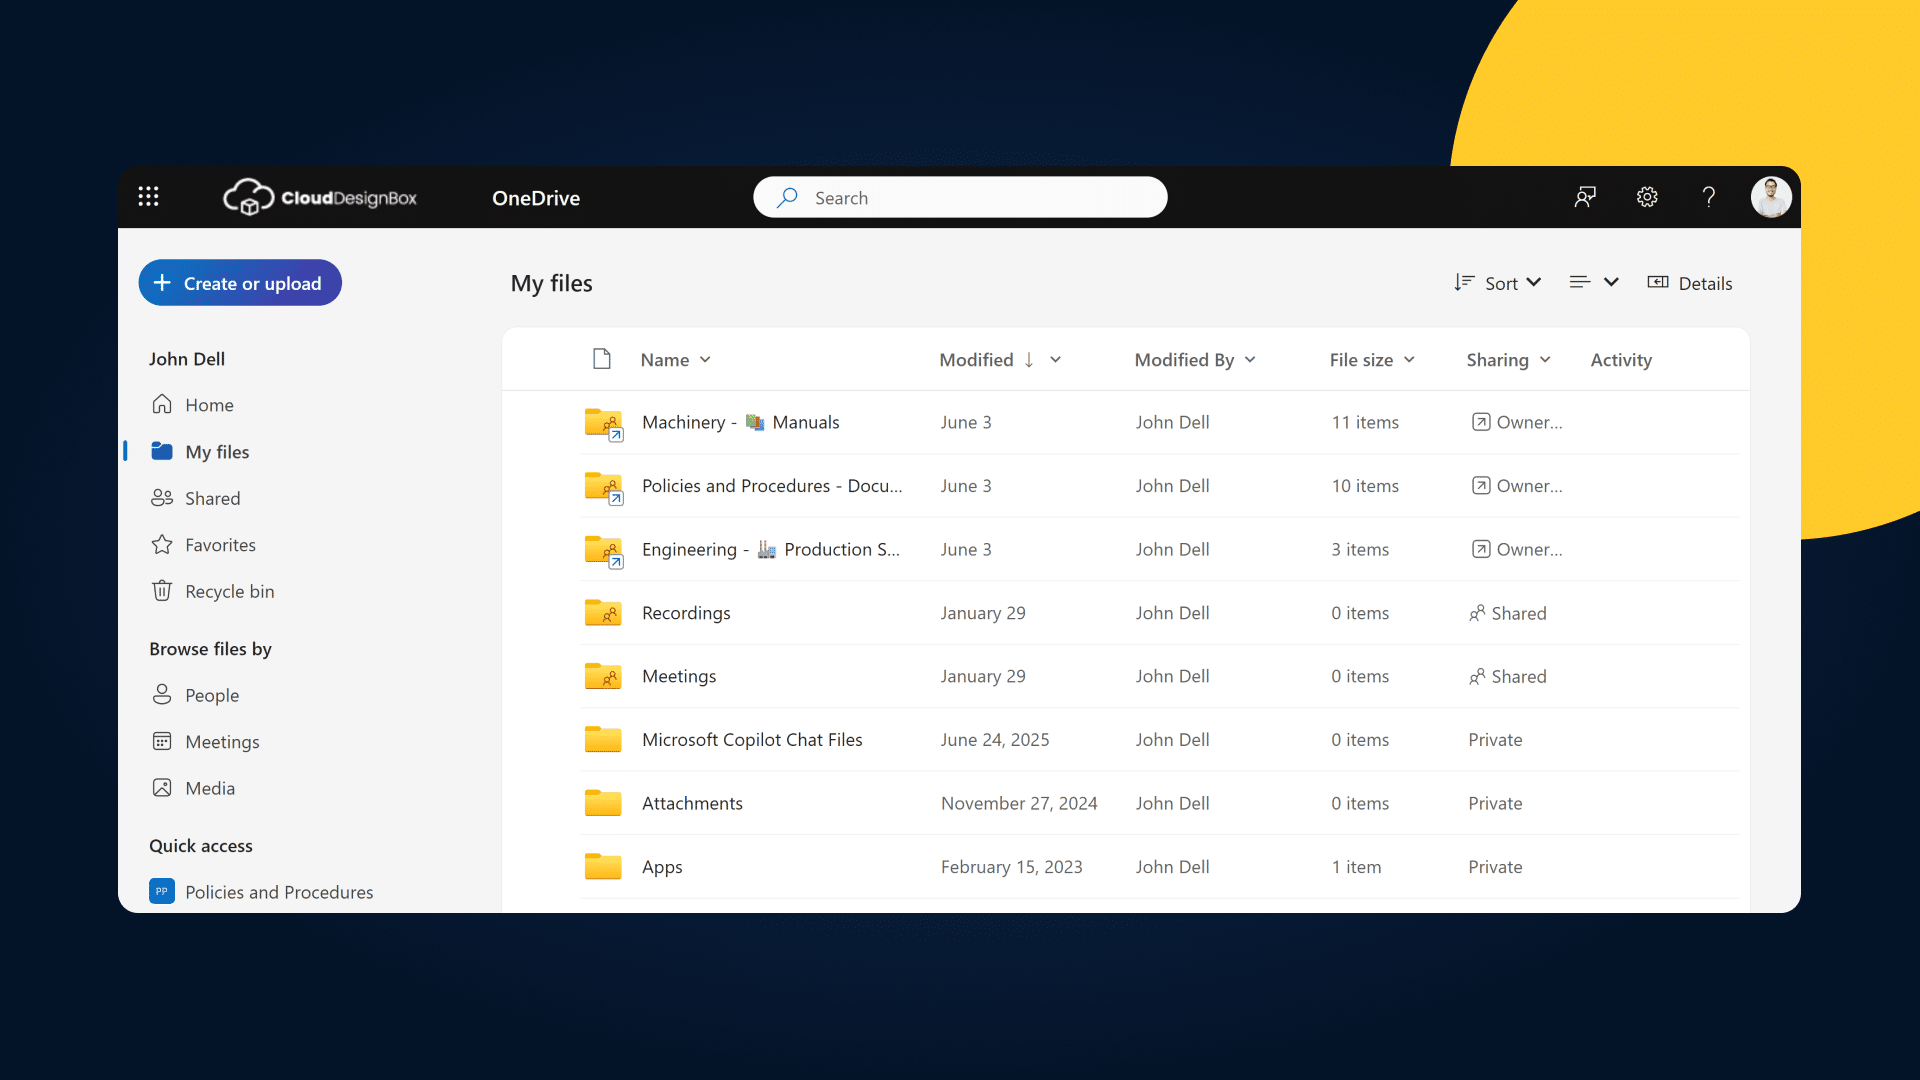Click the Attachments folder icon
The height and width of the screenshot is (1080, 1920).
tap(603, 803)
